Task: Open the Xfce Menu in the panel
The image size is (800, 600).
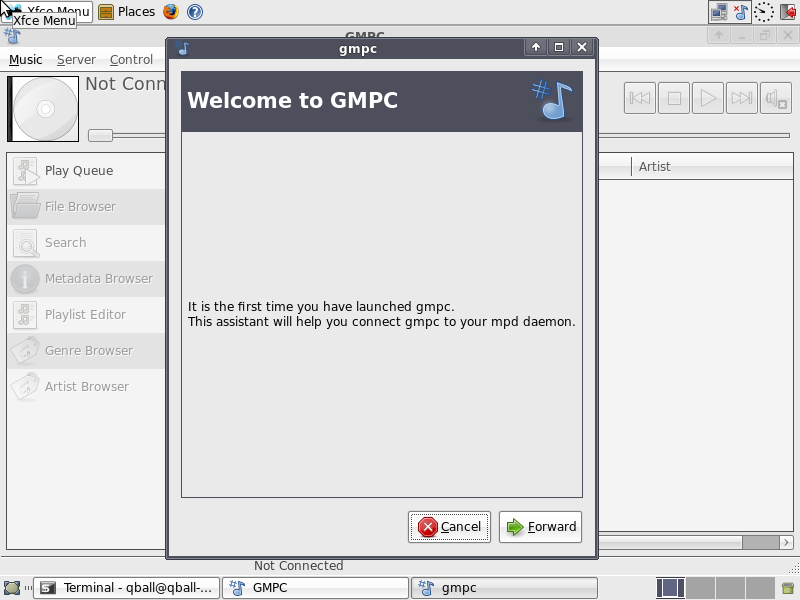Action: coord(46,11)
